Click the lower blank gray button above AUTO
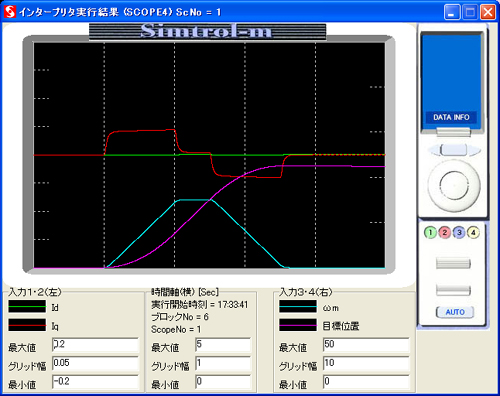This screenshot has width=500, height=396. pos(453,290)
